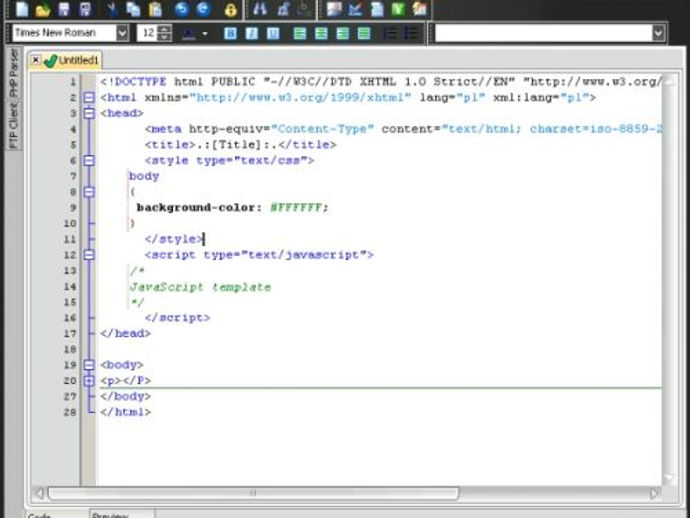Click the "JavaScript template" comment text
Image resolution: width=690 pixels, height=518 pixels.
point(200,287)
